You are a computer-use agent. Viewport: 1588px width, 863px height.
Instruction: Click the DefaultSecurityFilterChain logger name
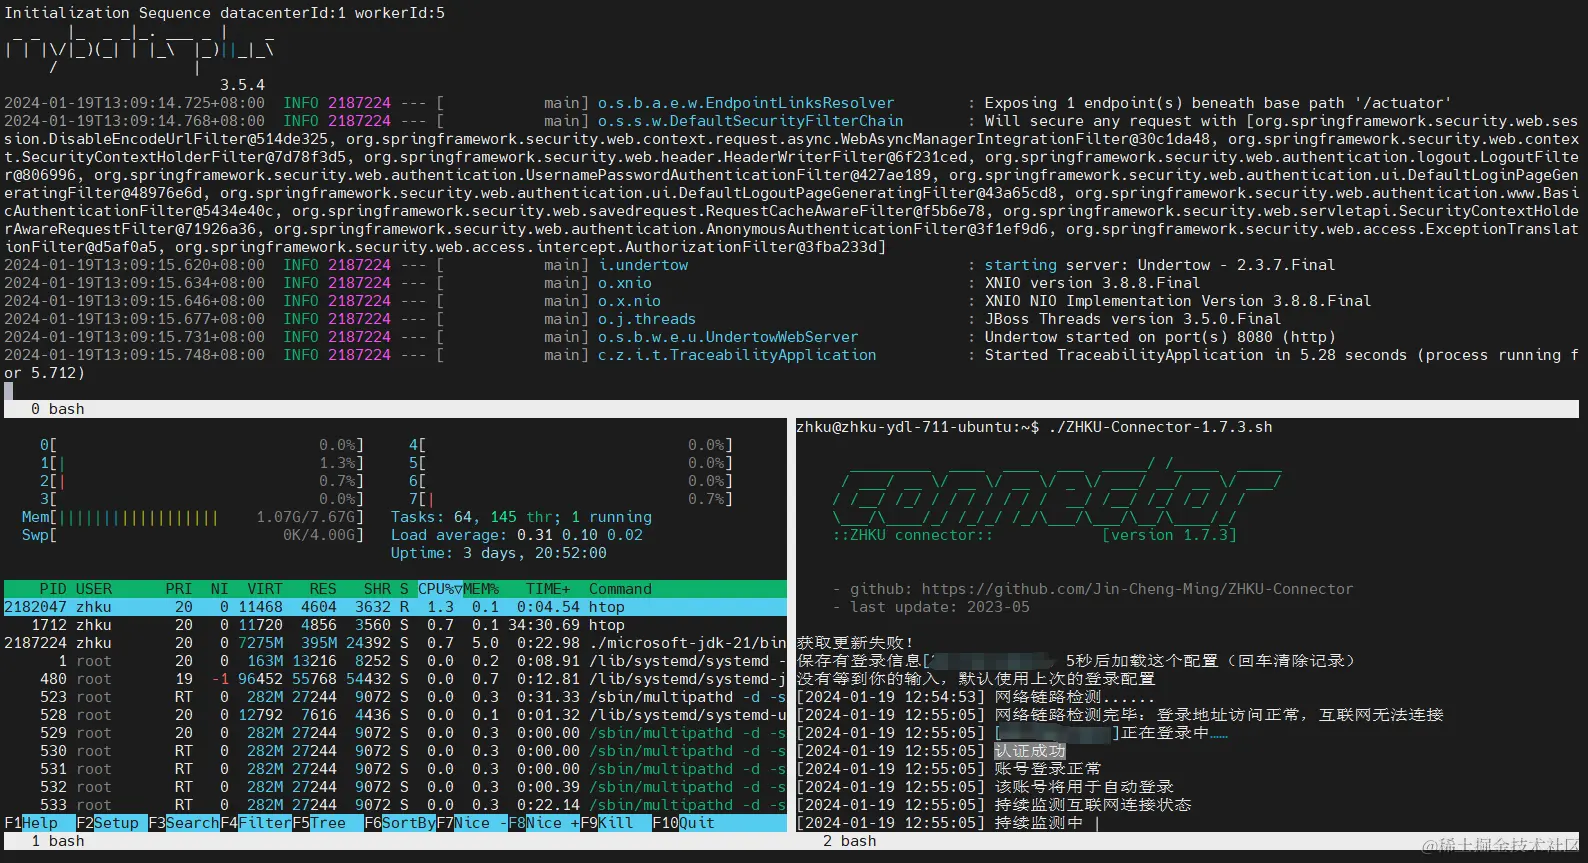click(750, 121)
